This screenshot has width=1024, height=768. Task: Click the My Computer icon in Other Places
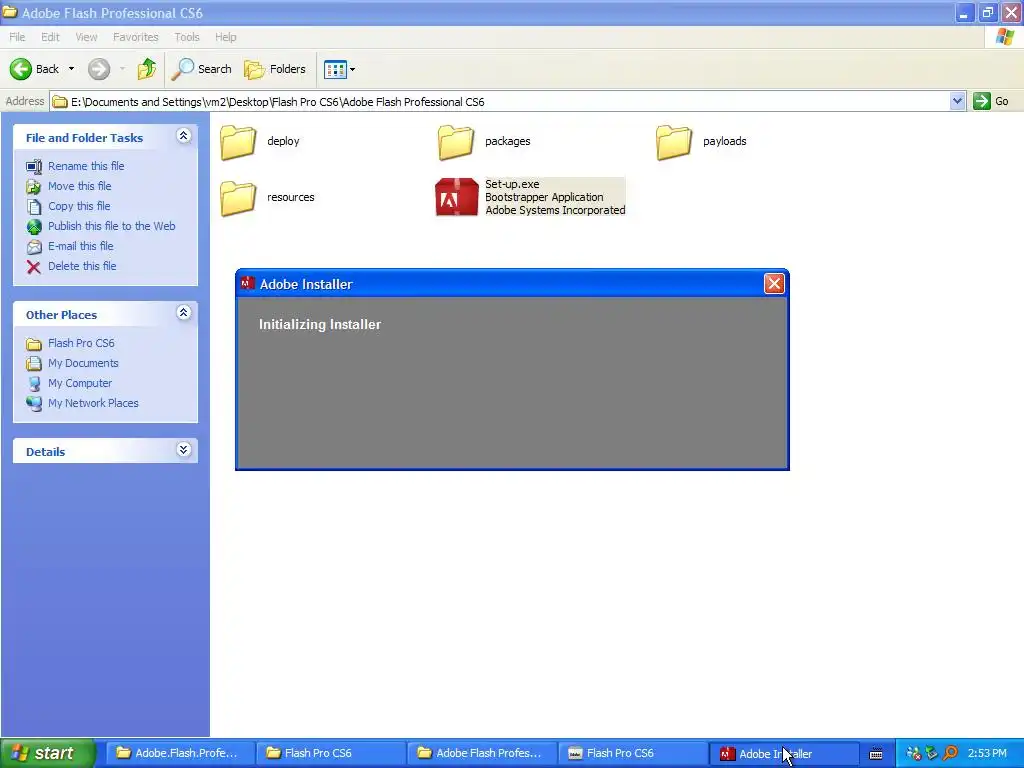click(34, 383)
